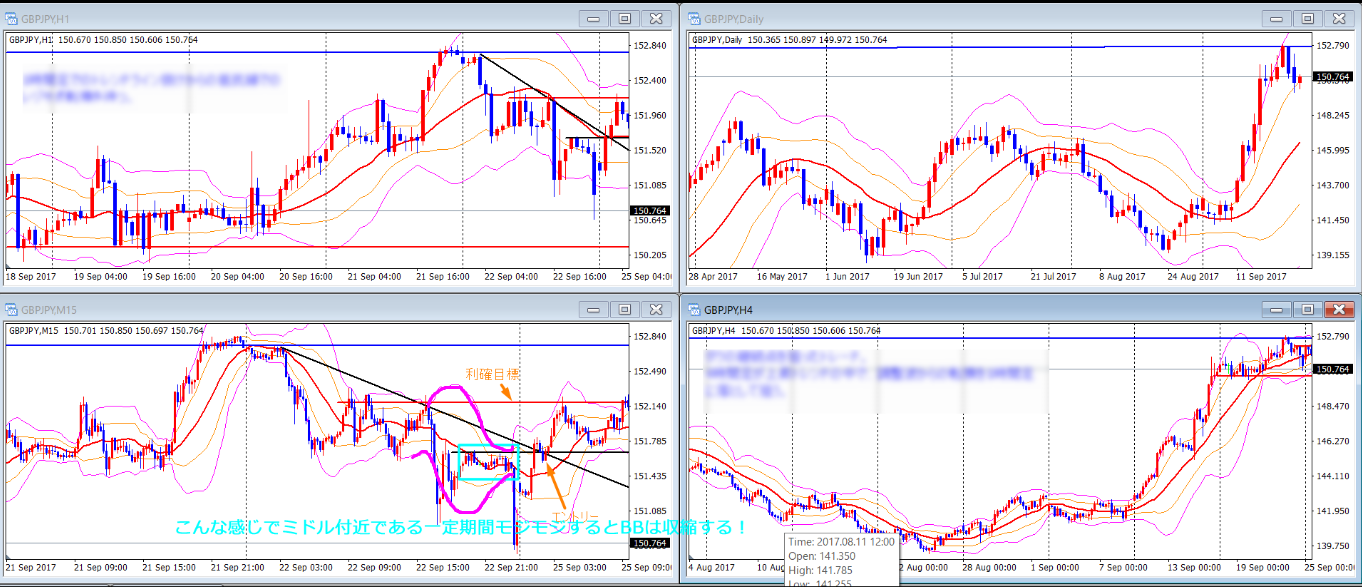This screenshot has height=587, width=1362.
Task: Select bottom red horizontal line on H1 chart
Action: (x=300, y=246)
